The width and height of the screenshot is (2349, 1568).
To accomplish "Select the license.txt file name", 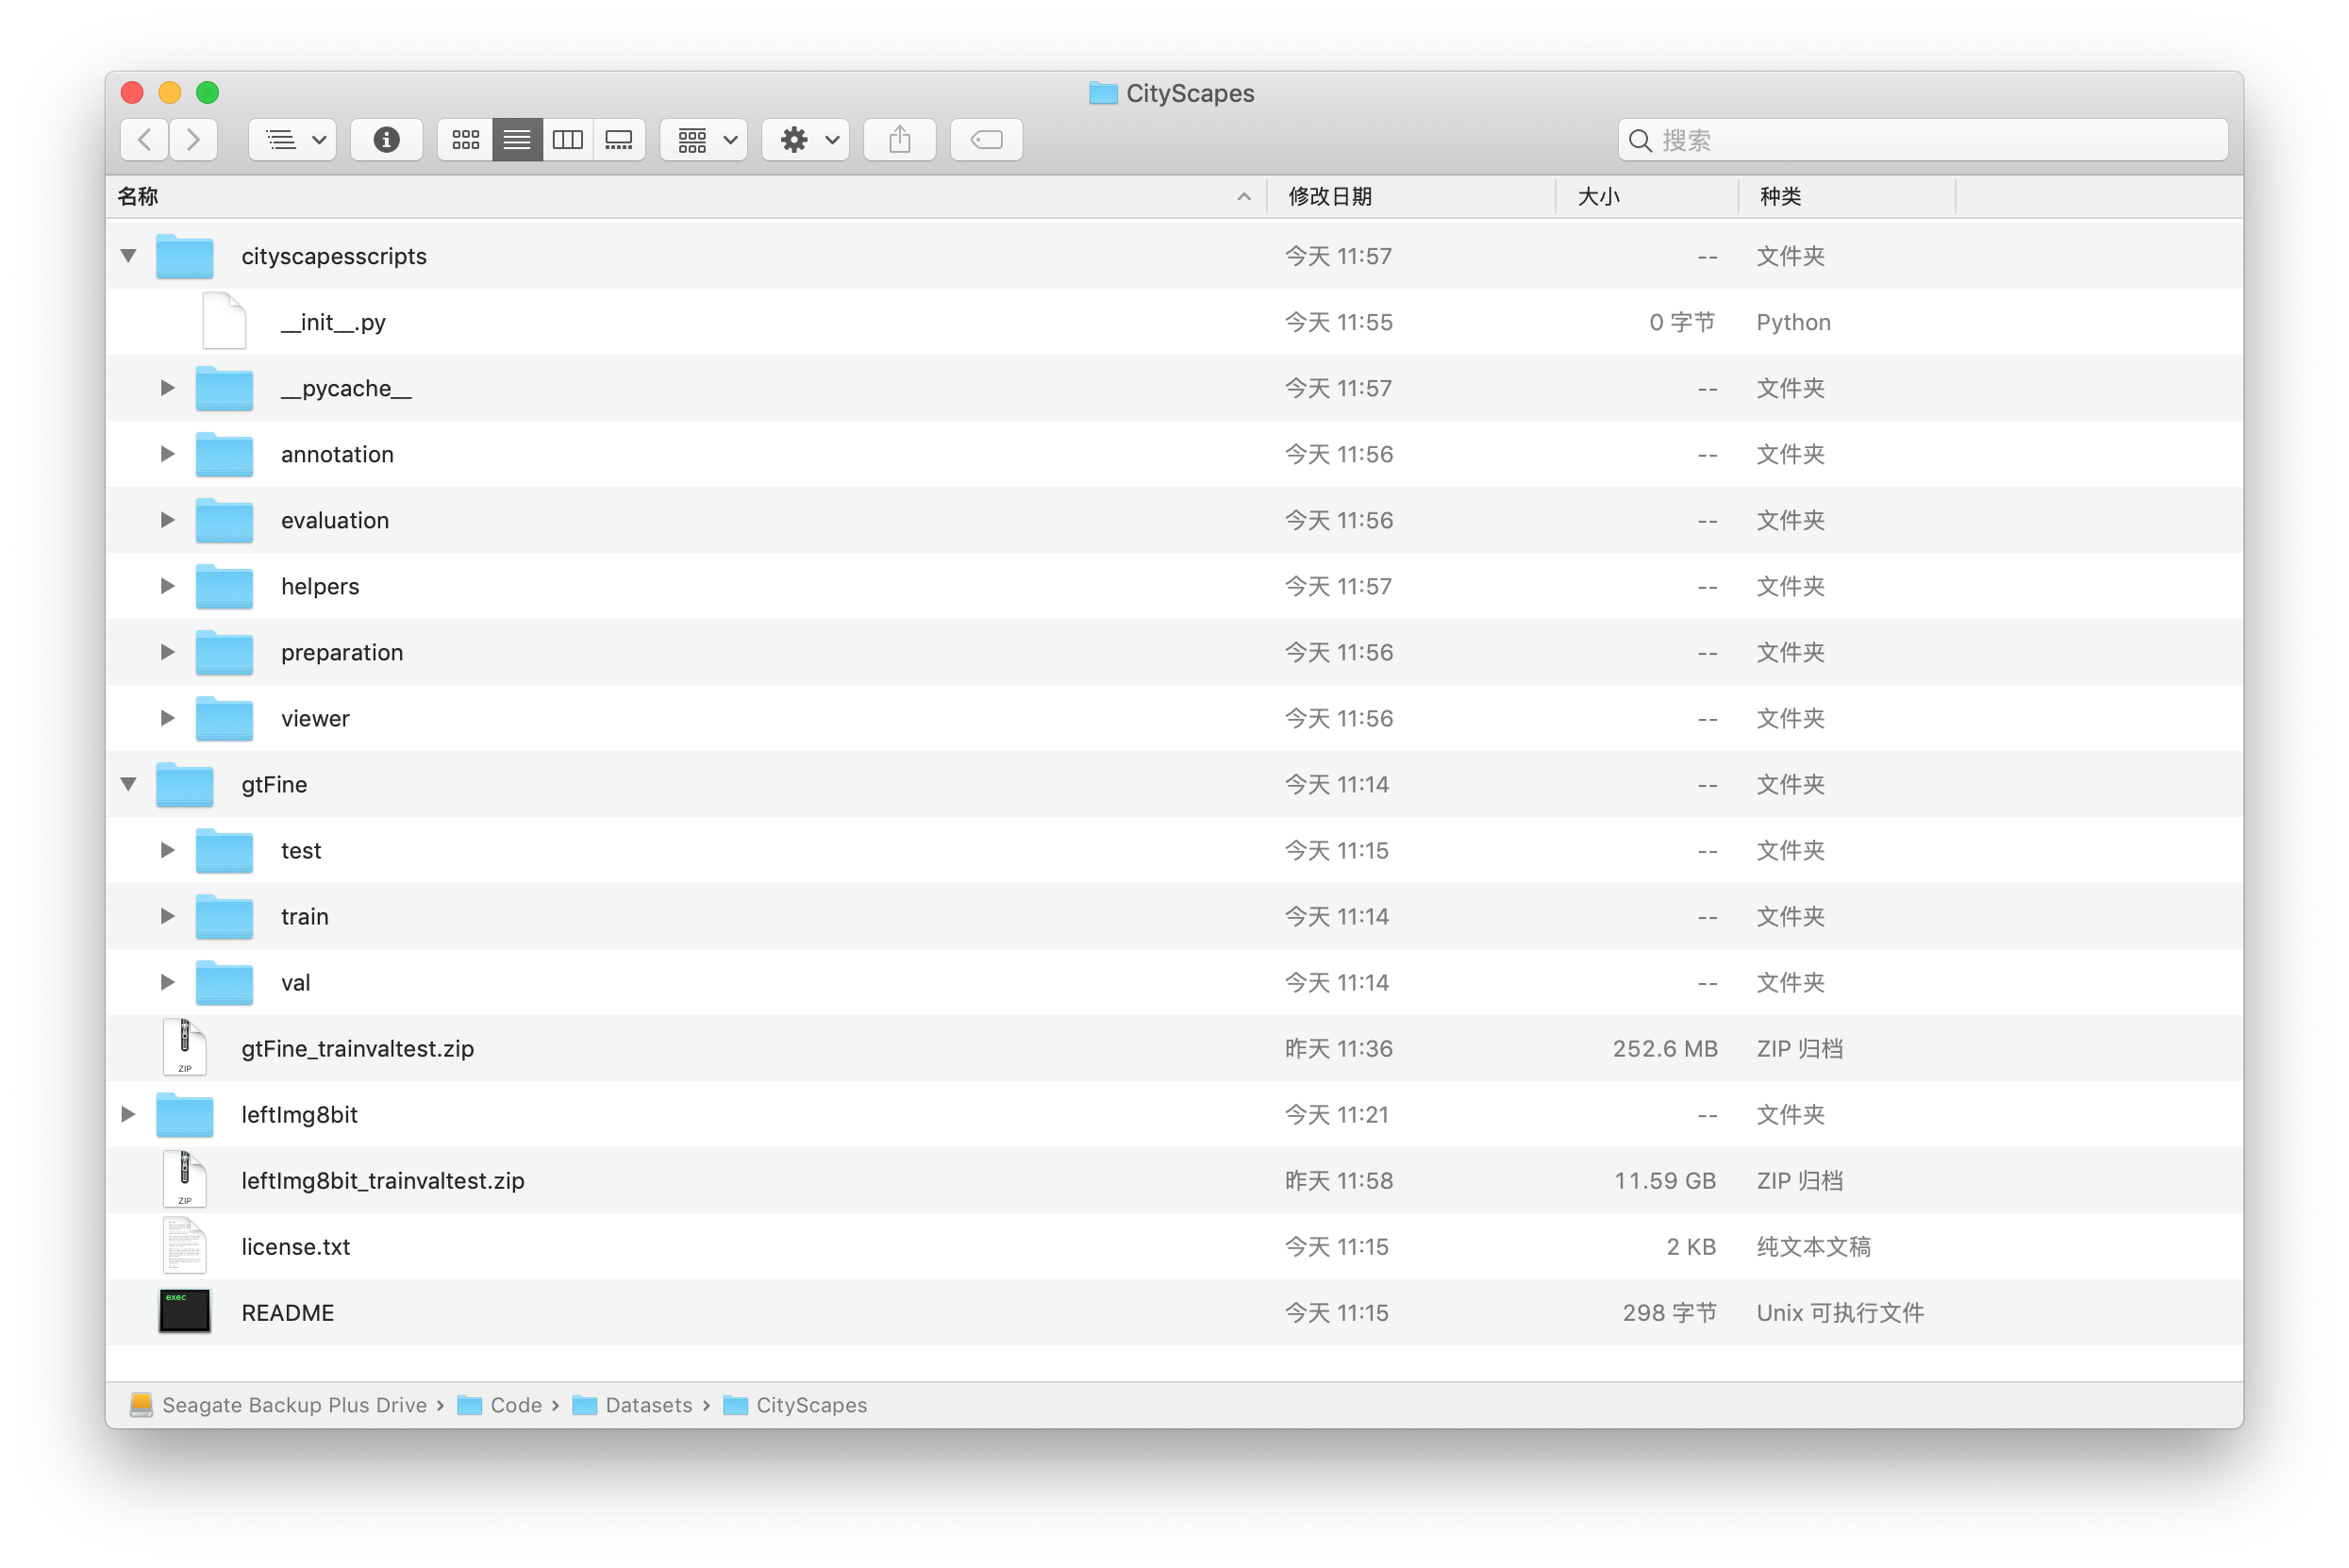I will (x=296, y=1246).
